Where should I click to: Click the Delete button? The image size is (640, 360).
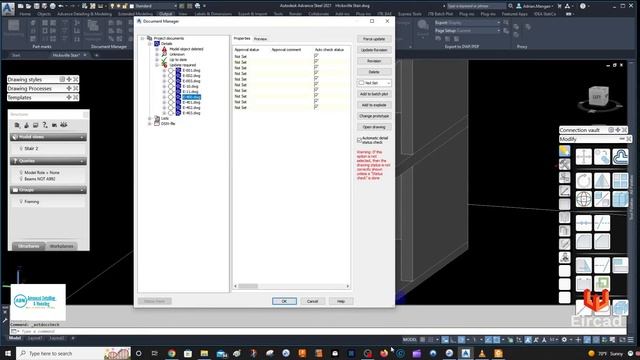(x=374, y=72)
